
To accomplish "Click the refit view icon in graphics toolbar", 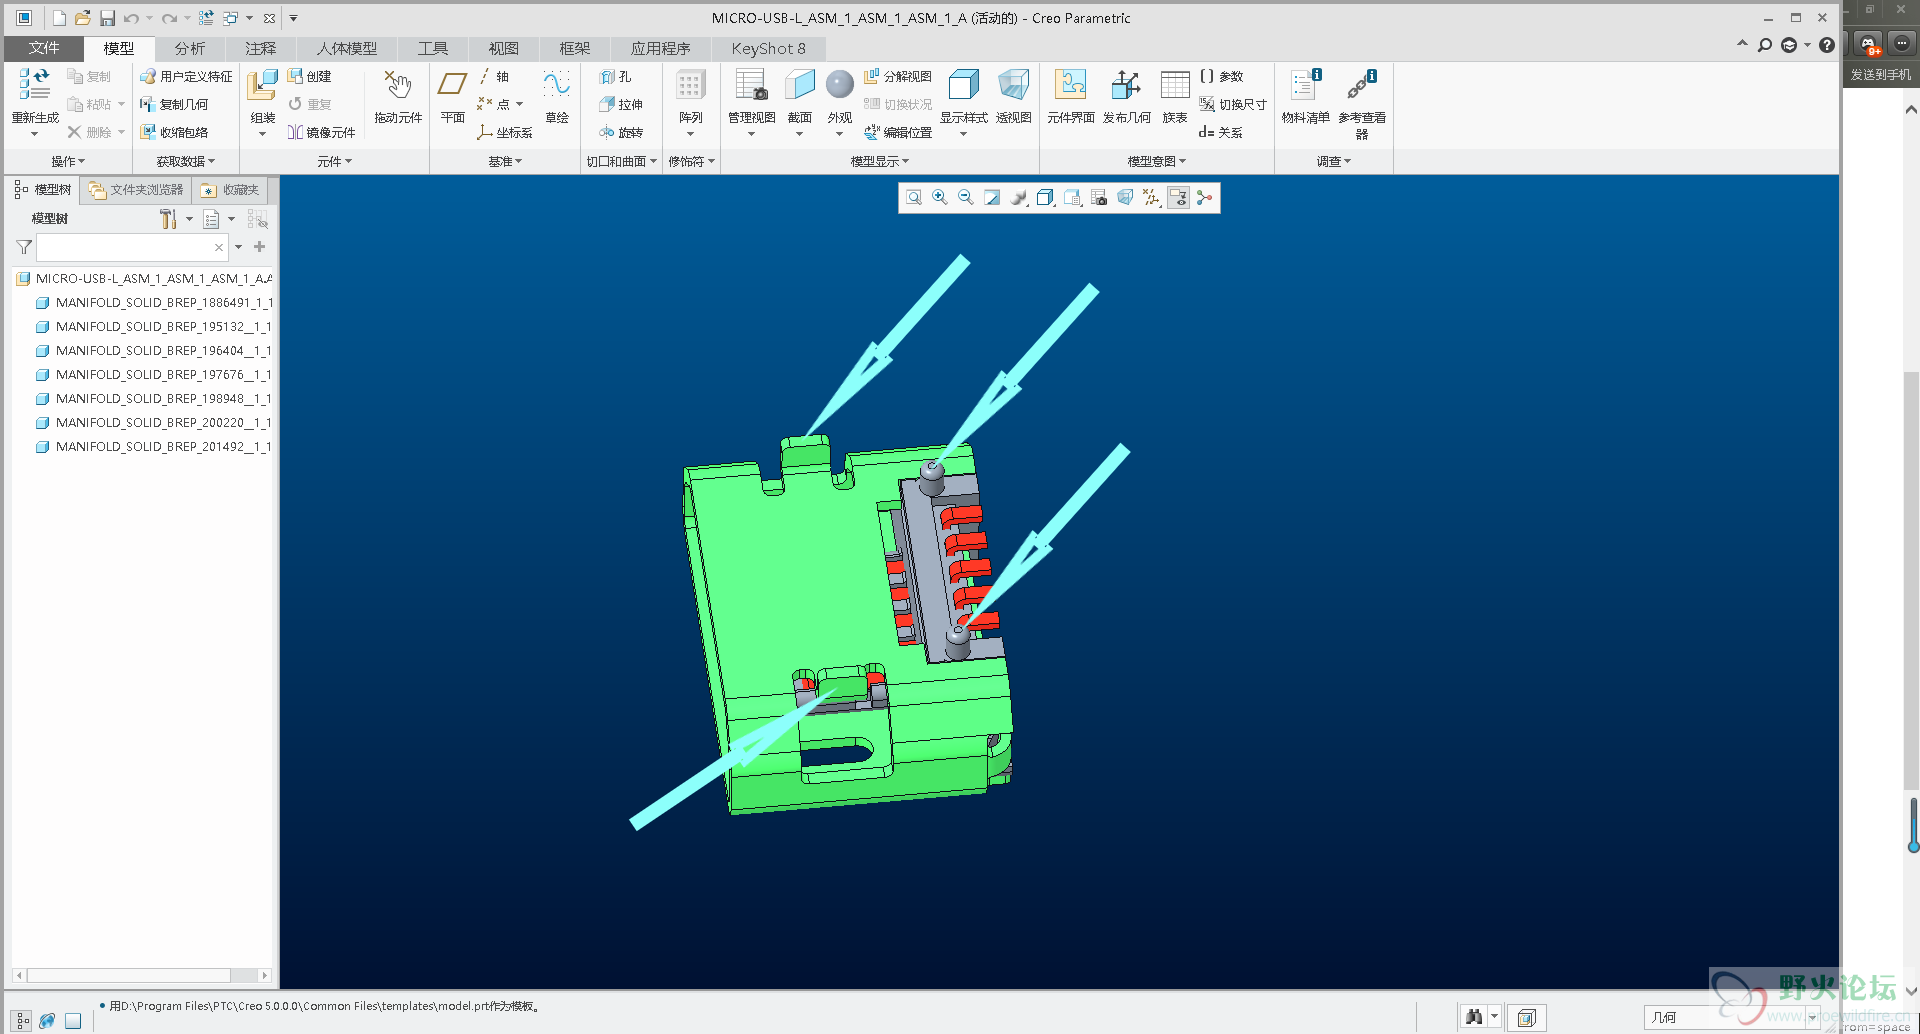I will 914,198.
